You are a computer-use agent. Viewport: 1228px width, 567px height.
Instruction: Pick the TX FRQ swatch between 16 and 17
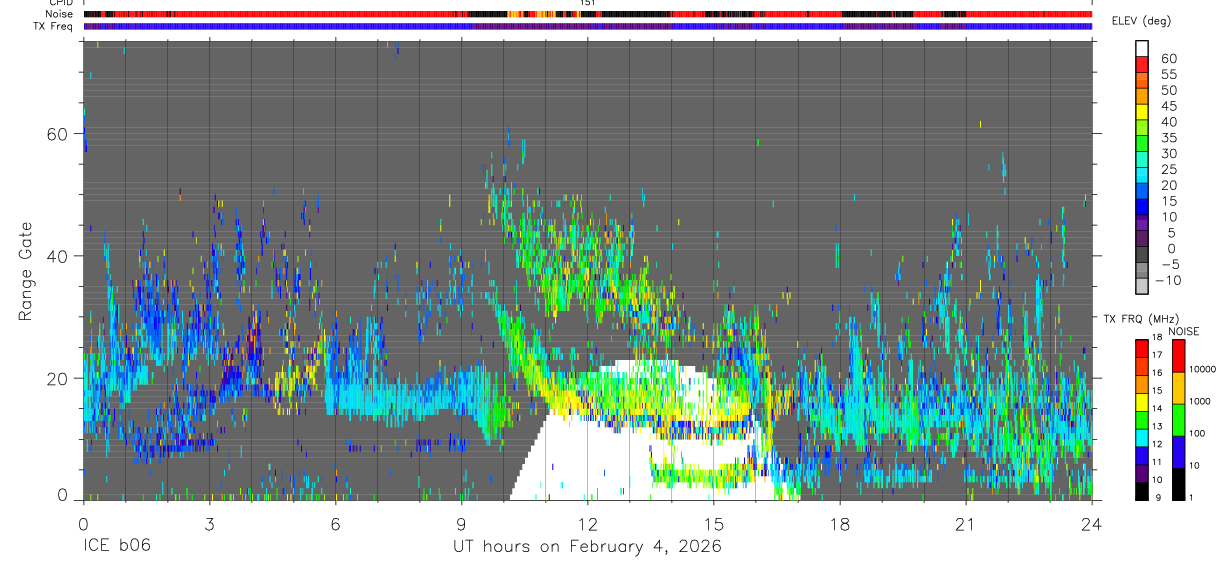pyautogui.click(x=1142, y=366)
